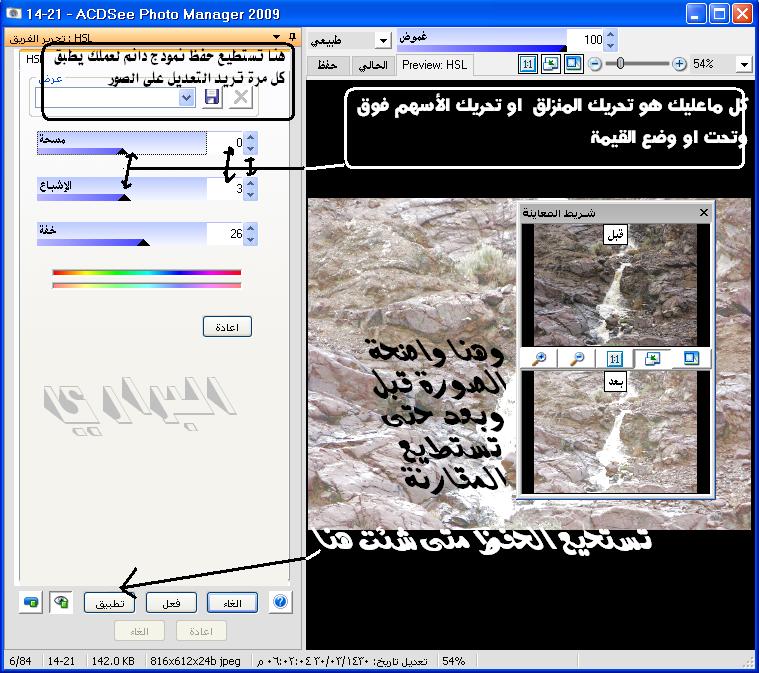Screen dimensions: 759x673
Task: Increase the hue value with up arrow
Action: [x=250, y=138]
